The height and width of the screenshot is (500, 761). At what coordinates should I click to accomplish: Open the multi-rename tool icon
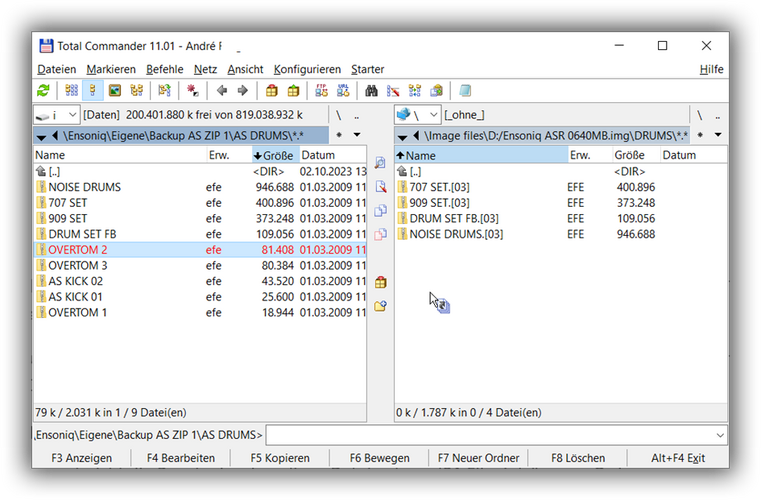pyautogui.click(x=393, y=91)
